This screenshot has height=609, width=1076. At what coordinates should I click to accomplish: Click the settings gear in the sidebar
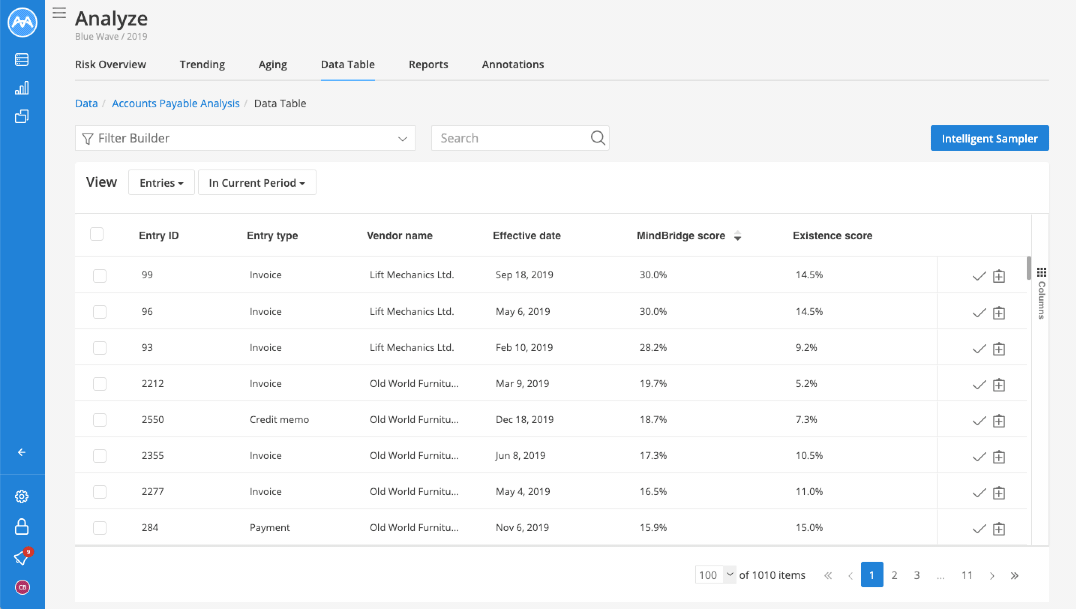click(x=21, y=496)
